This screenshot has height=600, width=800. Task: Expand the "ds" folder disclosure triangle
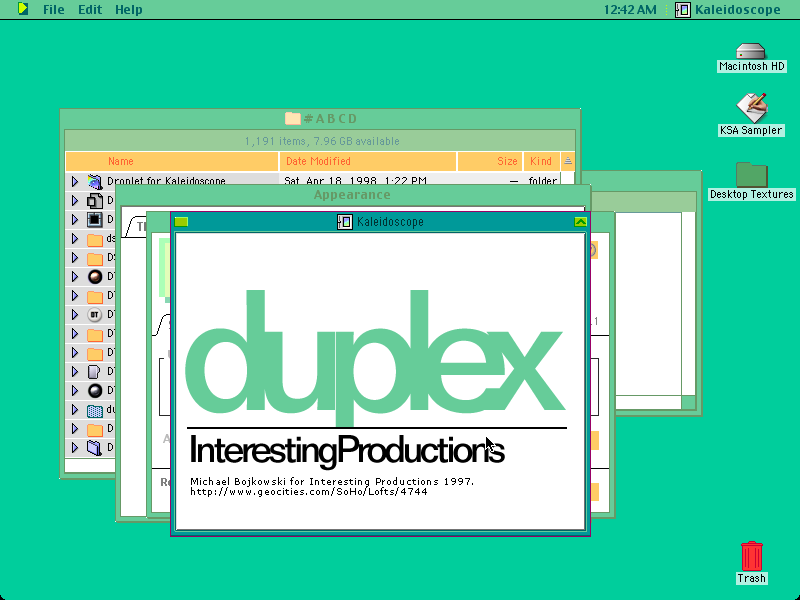point(74,239)
